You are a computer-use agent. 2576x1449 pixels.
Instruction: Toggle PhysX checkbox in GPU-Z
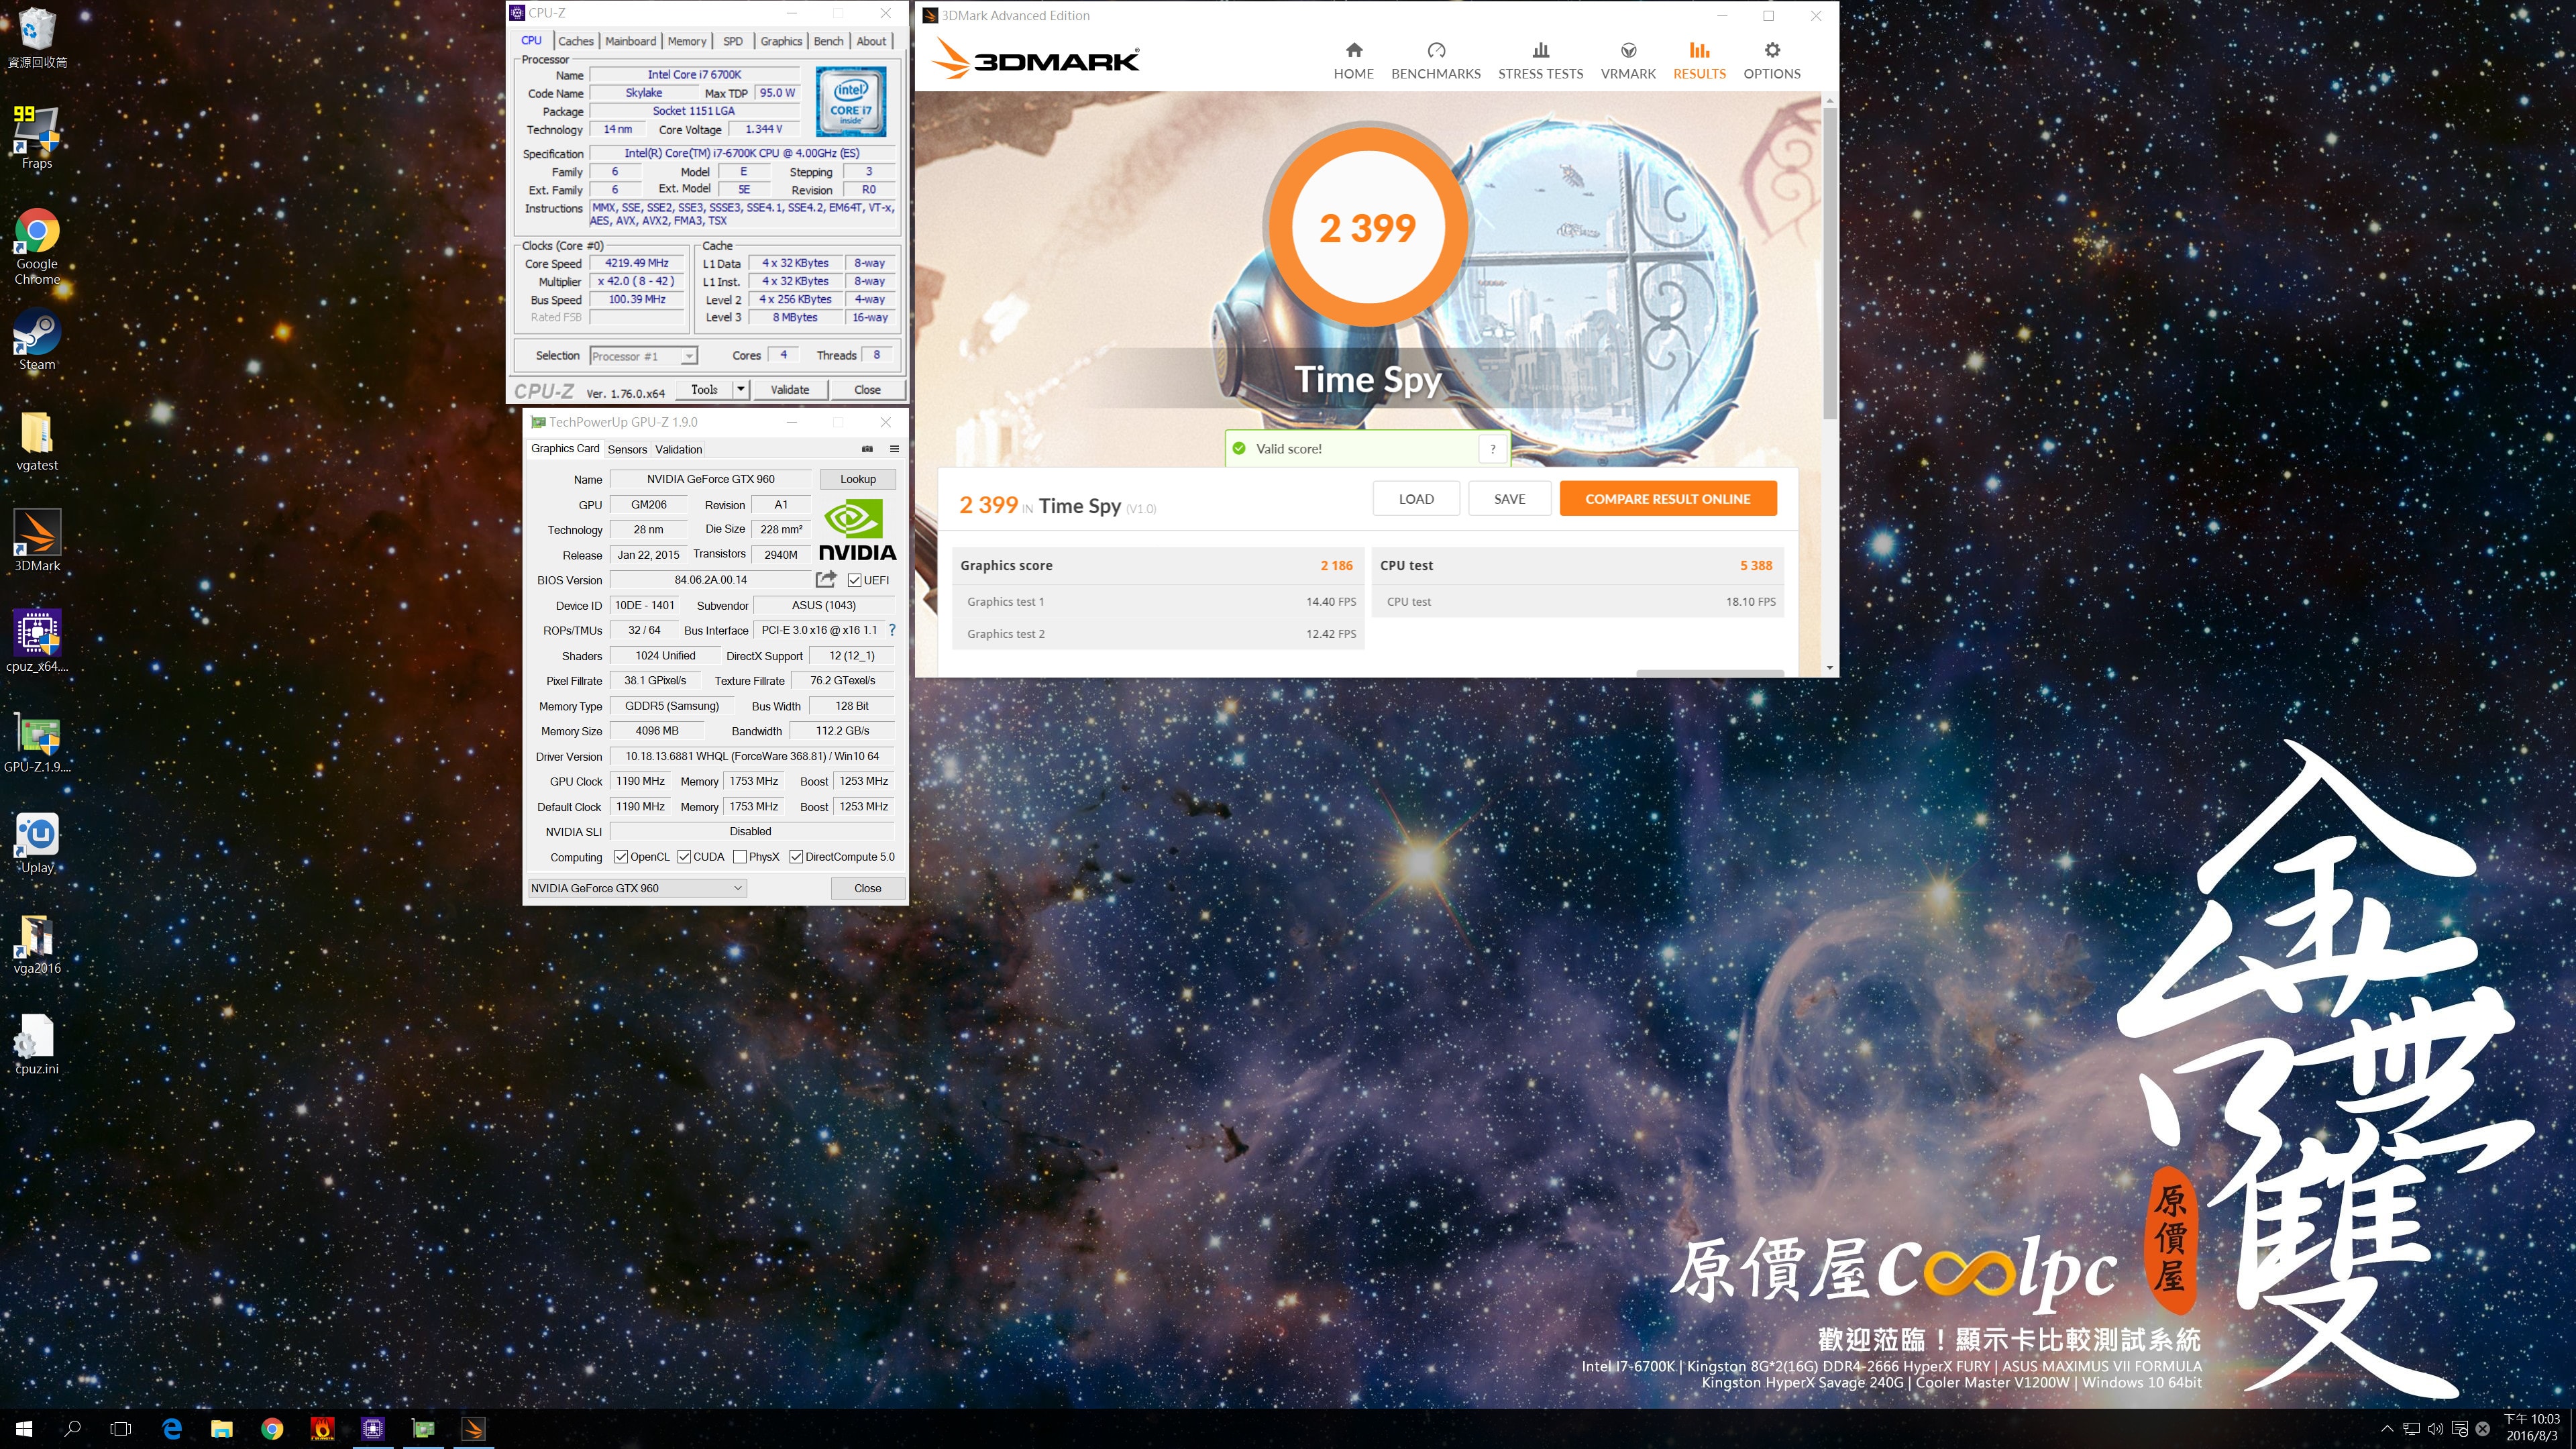(740, 857)
